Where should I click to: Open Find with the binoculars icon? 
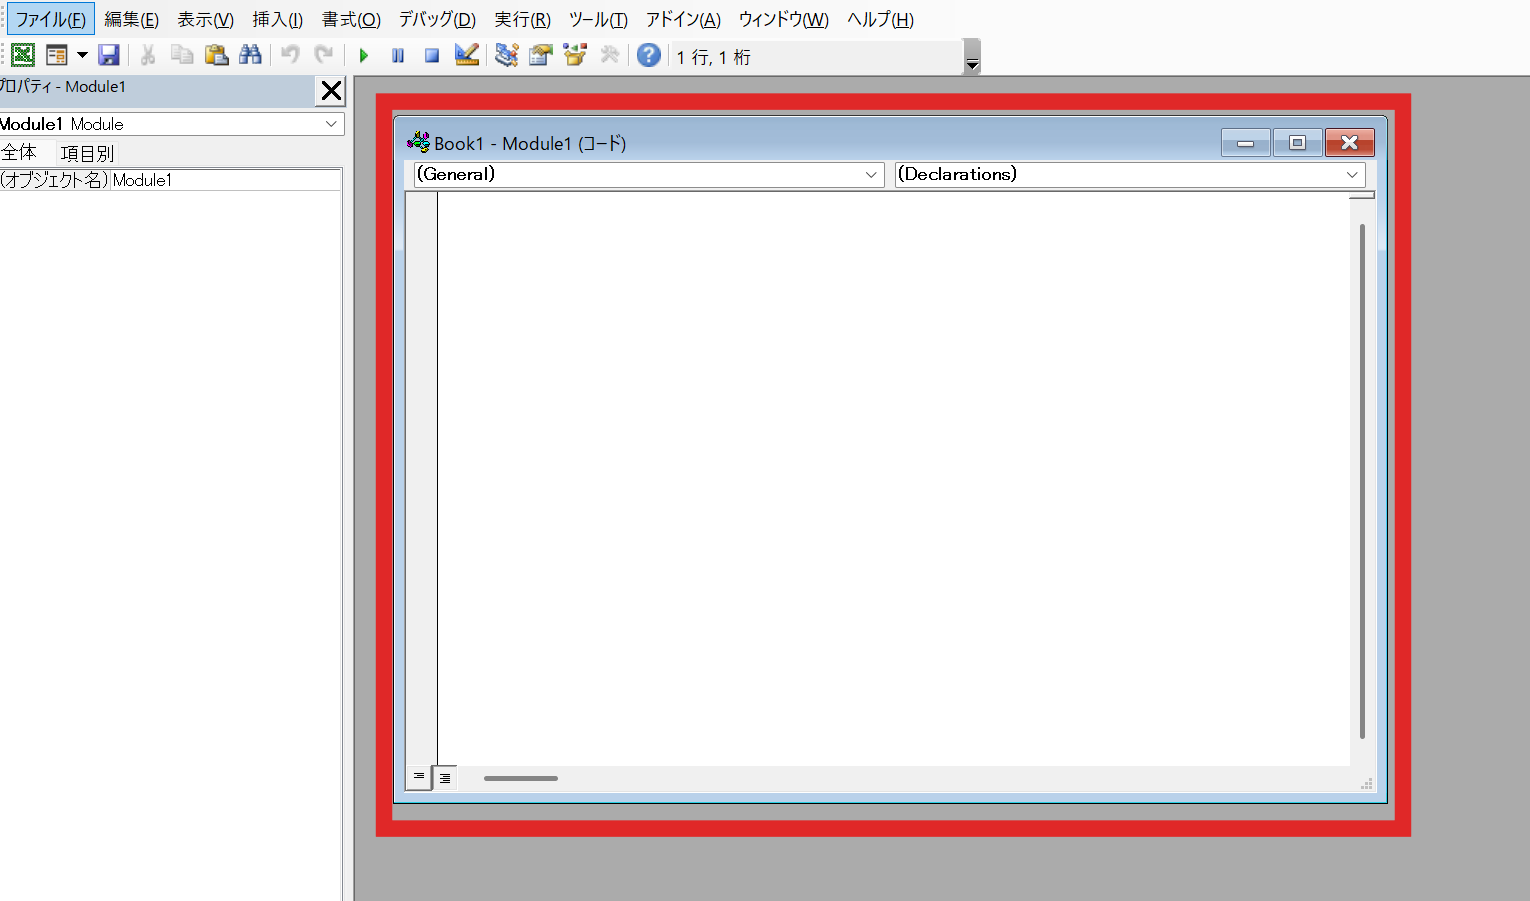tap(250, 55)
